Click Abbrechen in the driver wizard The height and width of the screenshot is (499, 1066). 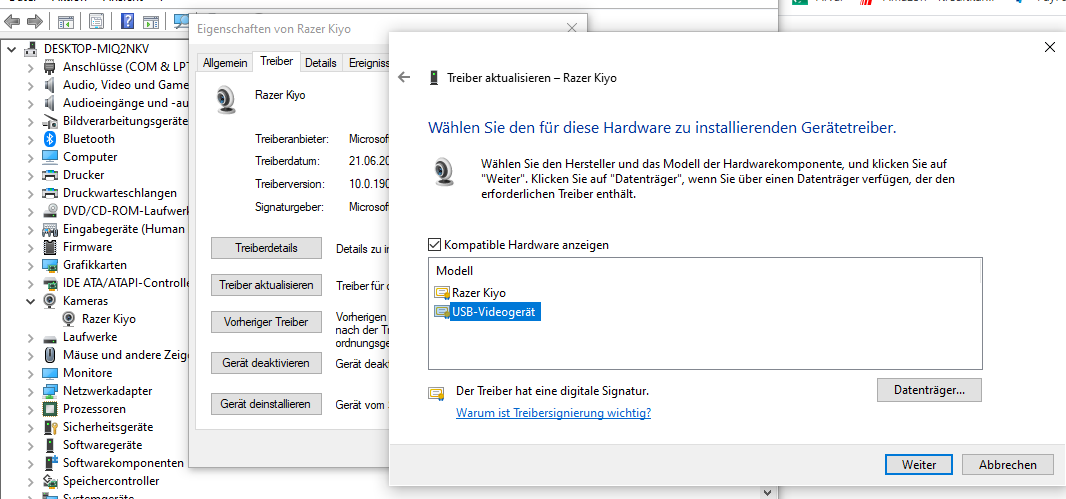1008,465
